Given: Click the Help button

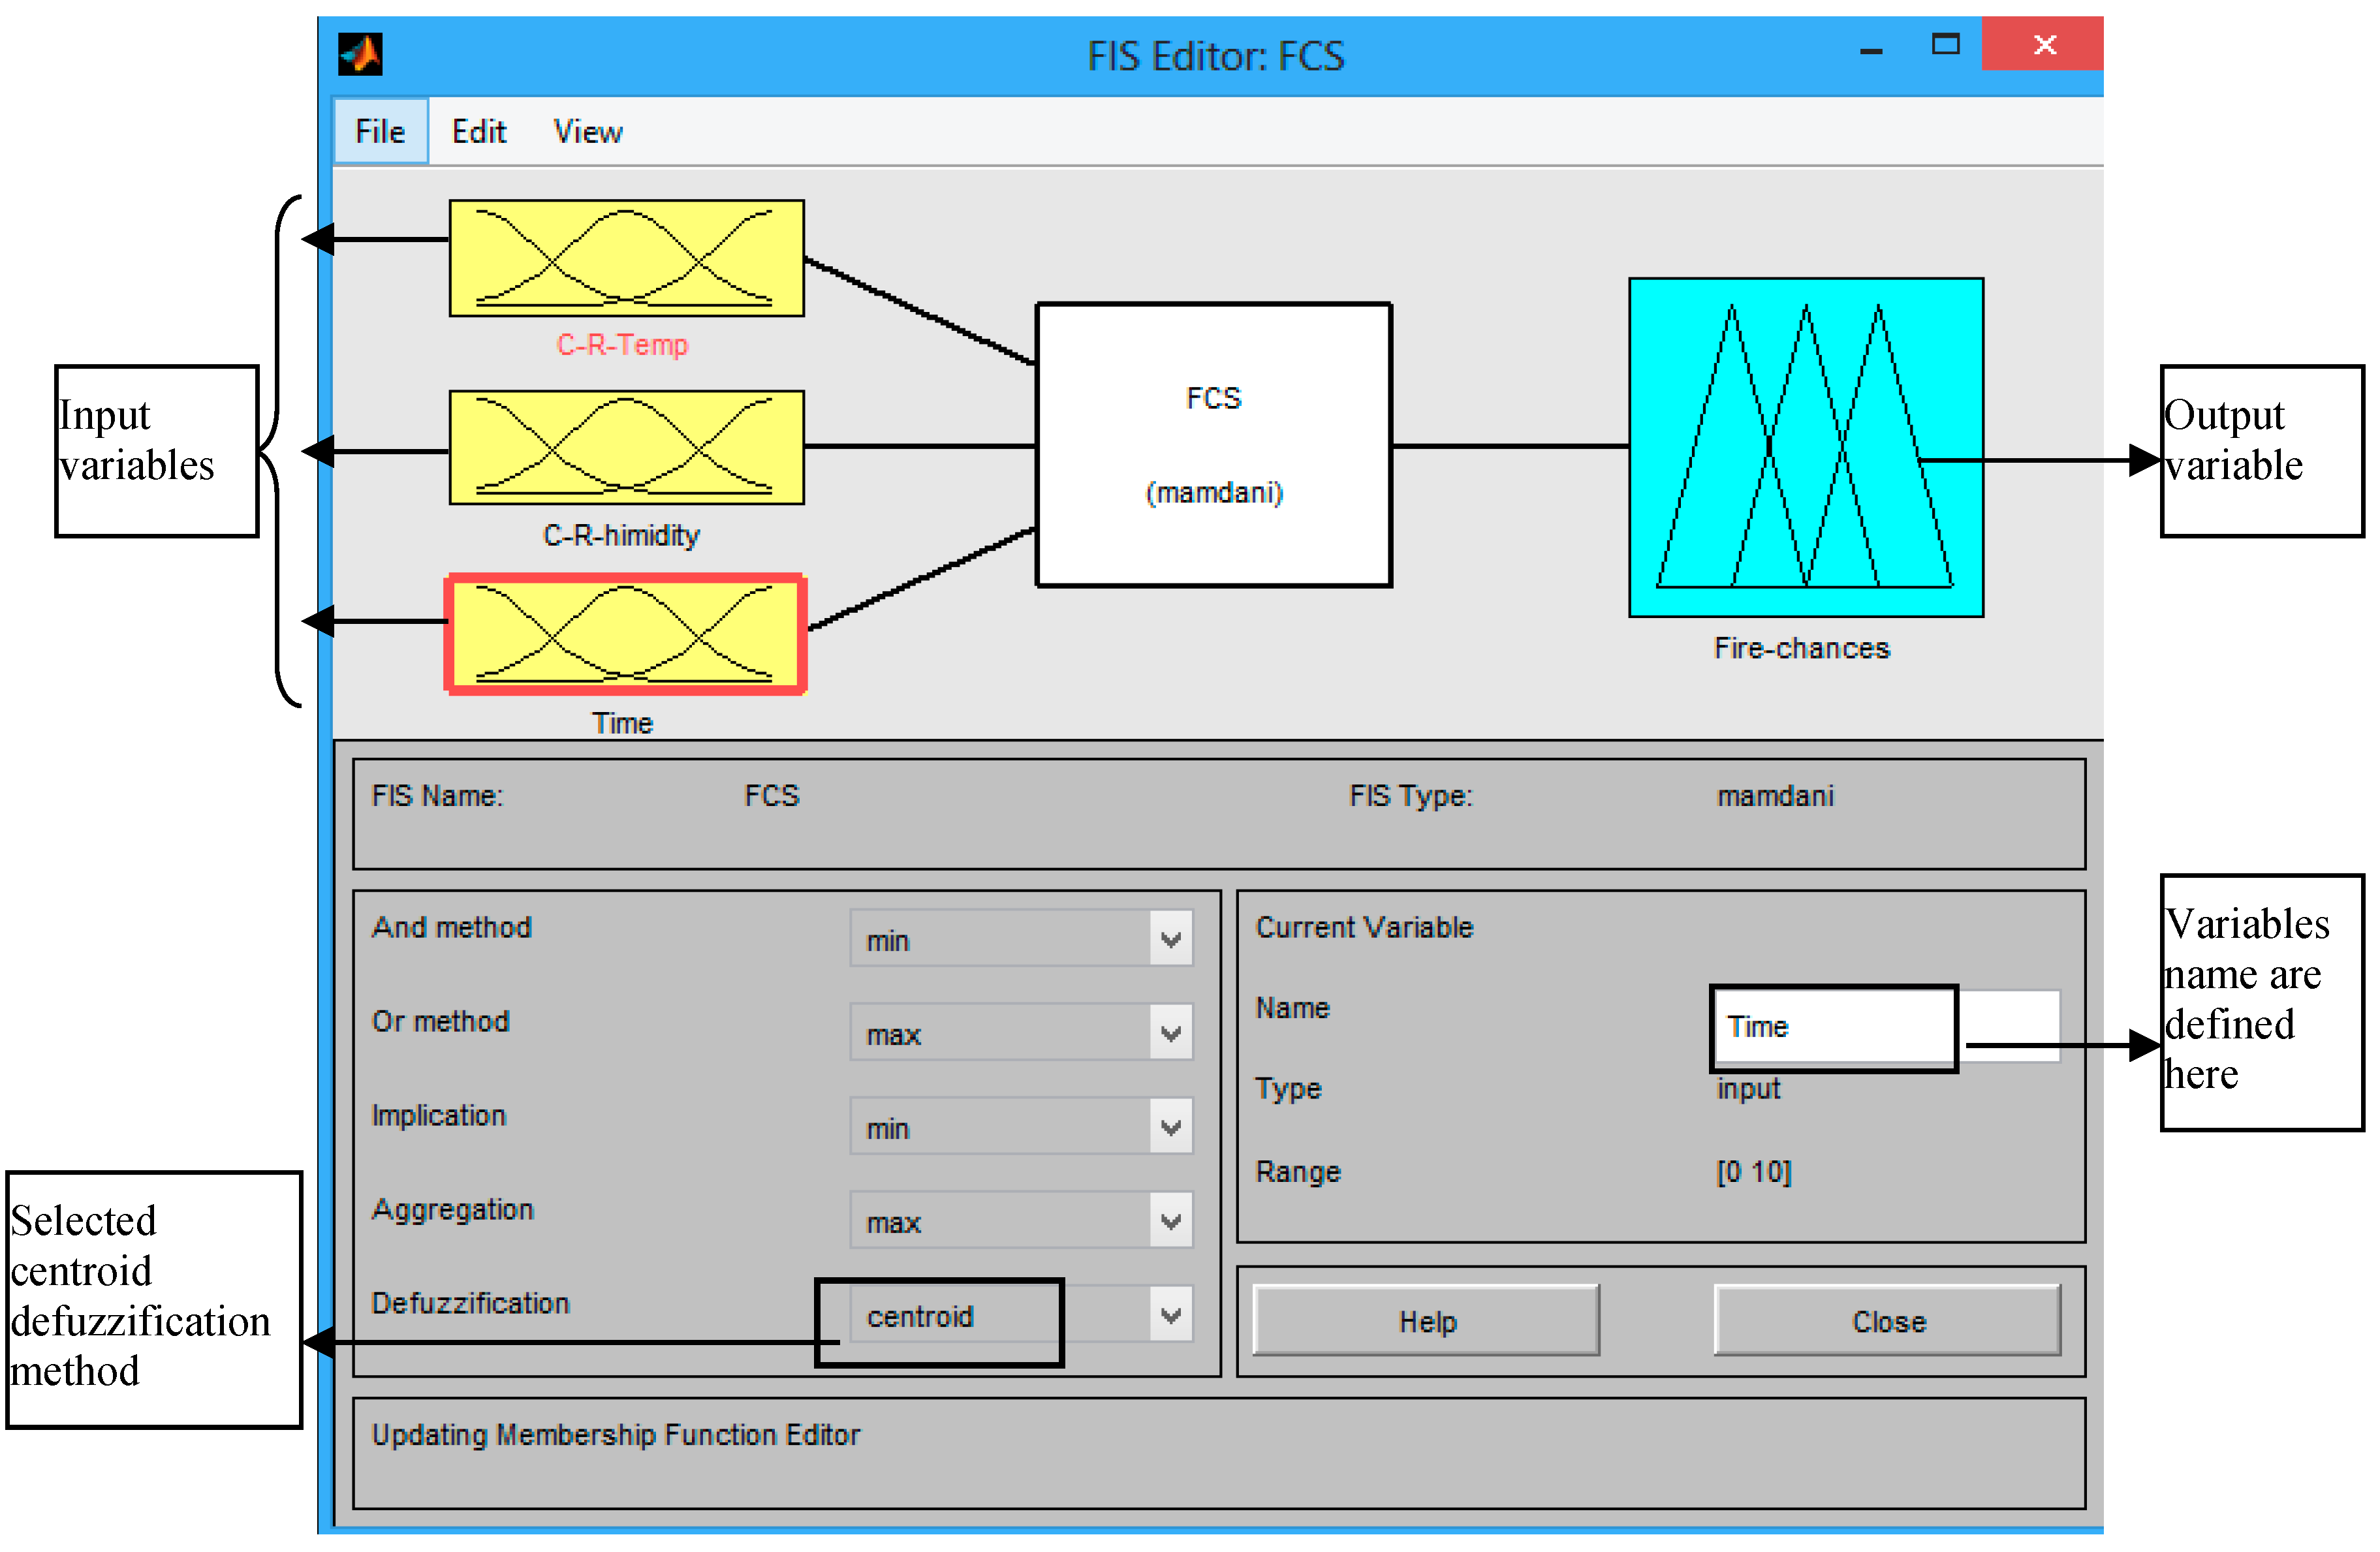Looking at the screenshot, I should point(1426,1321).
